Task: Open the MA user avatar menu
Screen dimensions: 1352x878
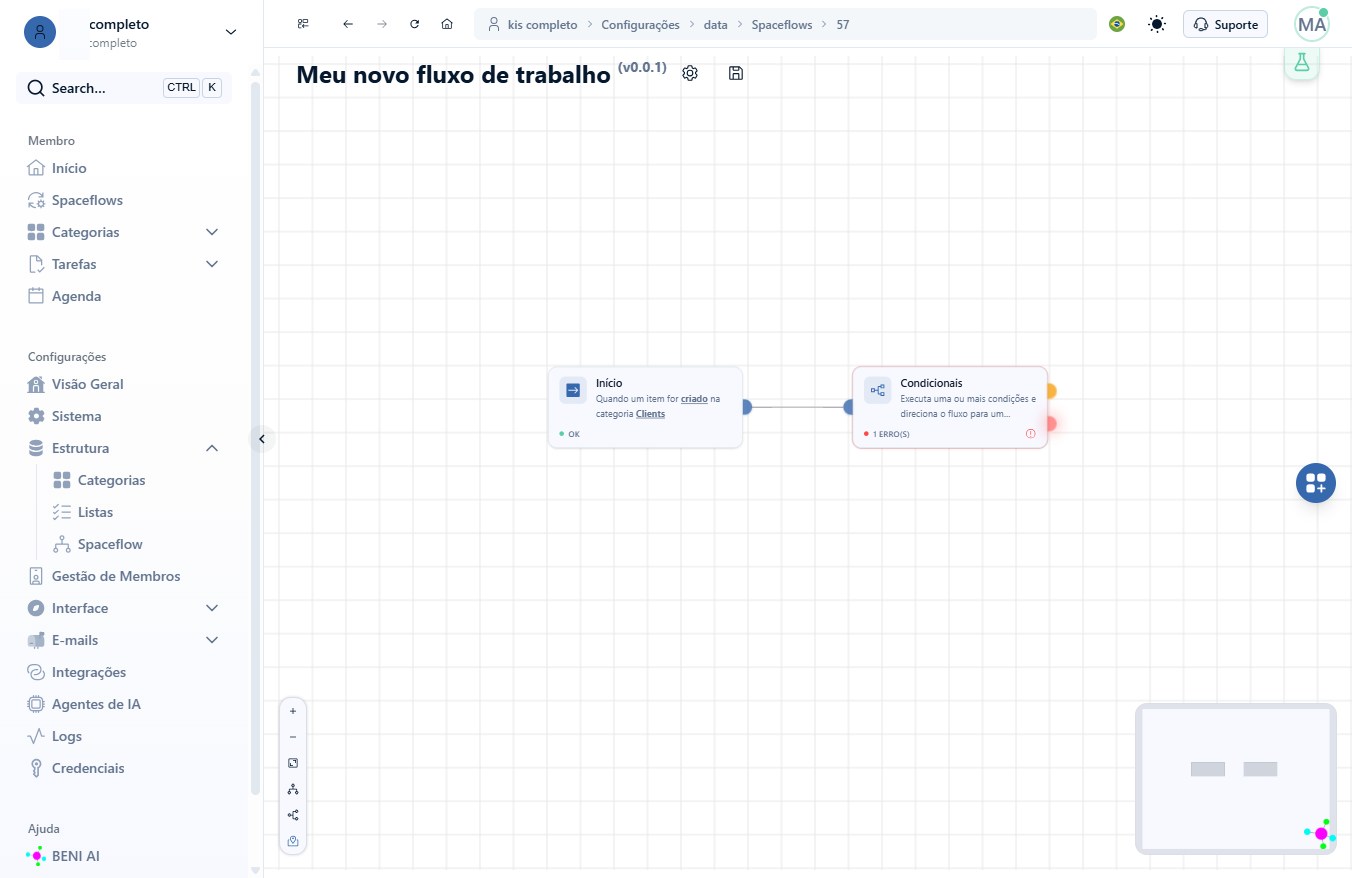Action: [1312, 24]
